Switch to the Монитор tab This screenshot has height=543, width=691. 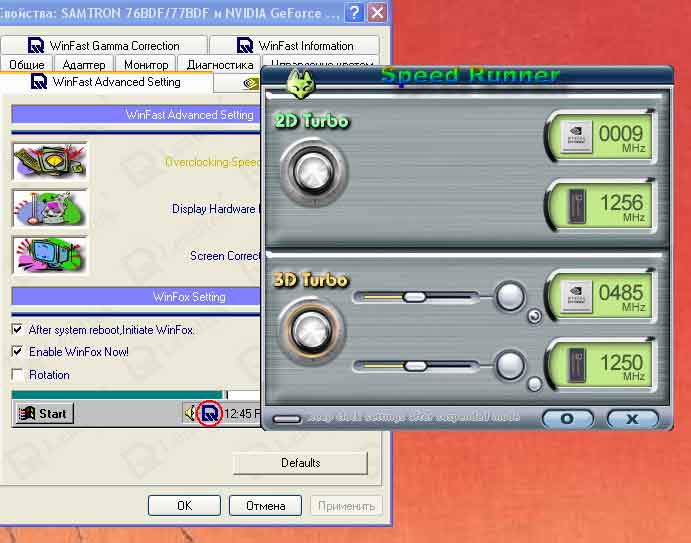coord(146,64)
